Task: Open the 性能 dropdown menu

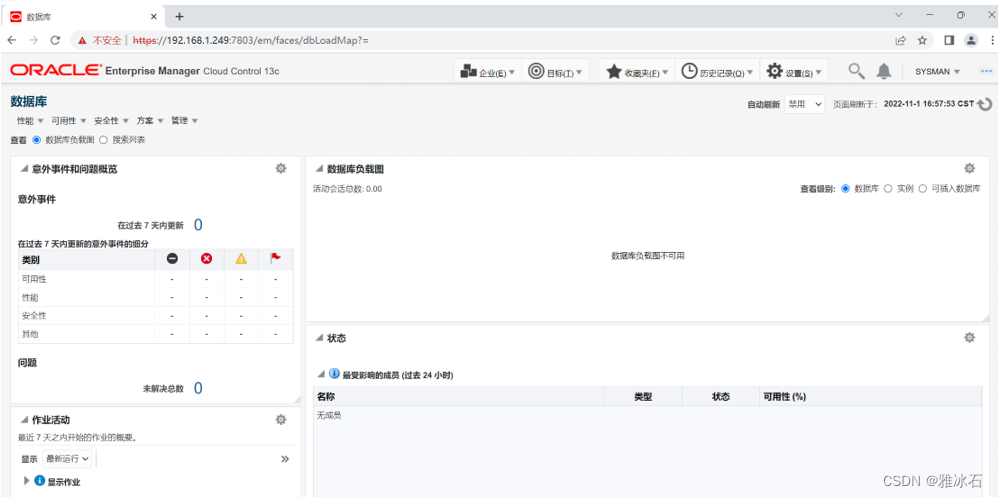Action: pyautogui.click(x=30, y=120)
